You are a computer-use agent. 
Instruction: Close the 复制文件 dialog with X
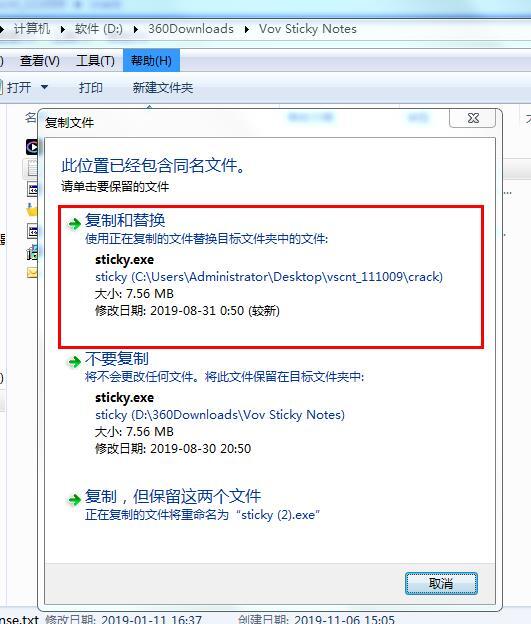click(x=472, y=118)
